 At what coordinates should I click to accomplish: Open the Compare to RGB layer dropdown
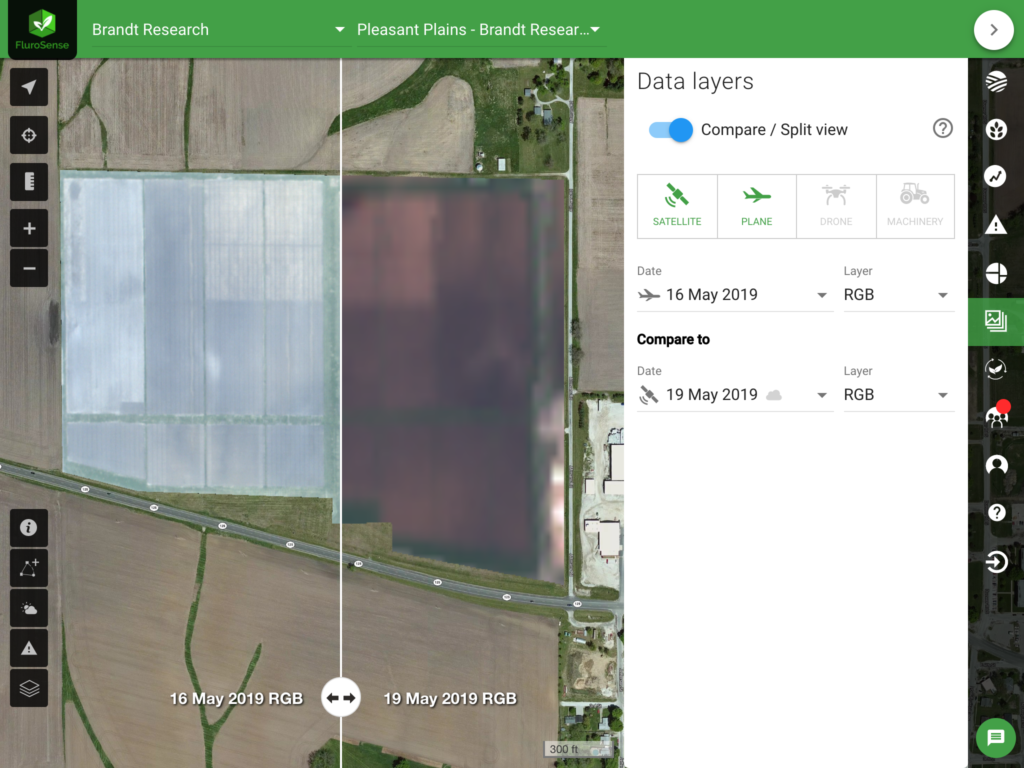click(899, 395)
